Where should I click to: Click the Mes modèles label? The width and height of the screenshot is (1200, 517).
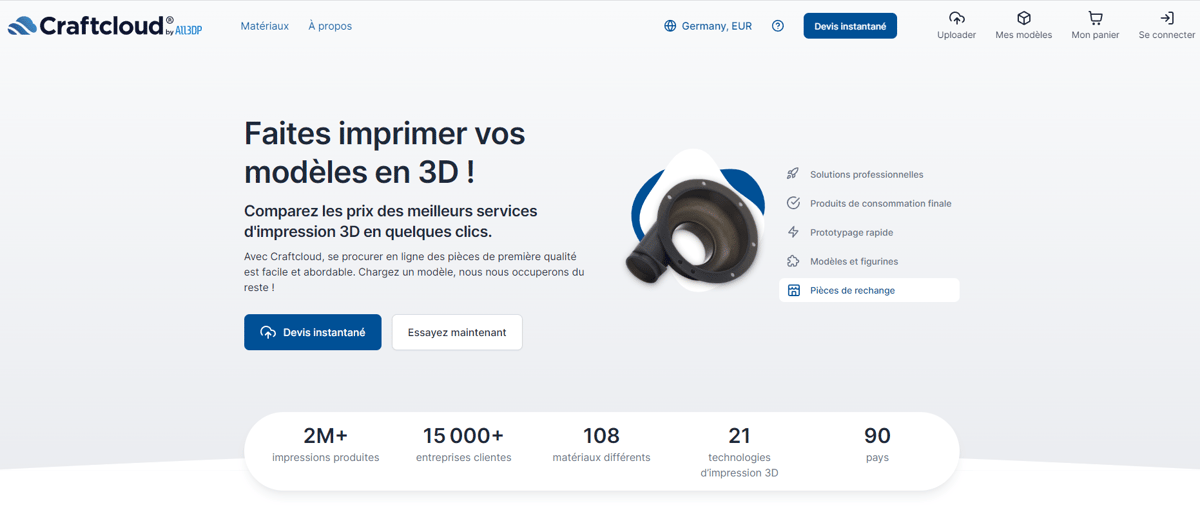(1024, 35)
